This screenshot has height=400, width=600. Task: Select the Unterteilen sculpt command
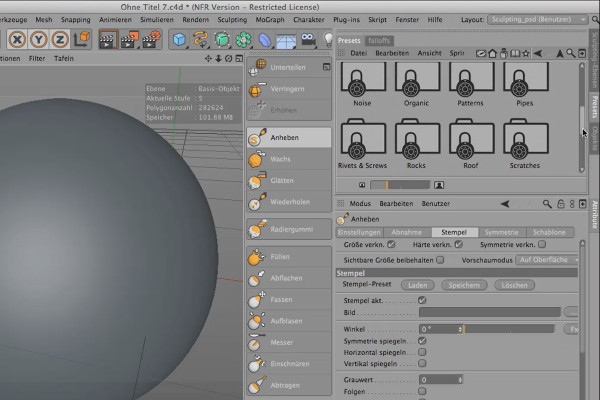[x=289, y=67]
